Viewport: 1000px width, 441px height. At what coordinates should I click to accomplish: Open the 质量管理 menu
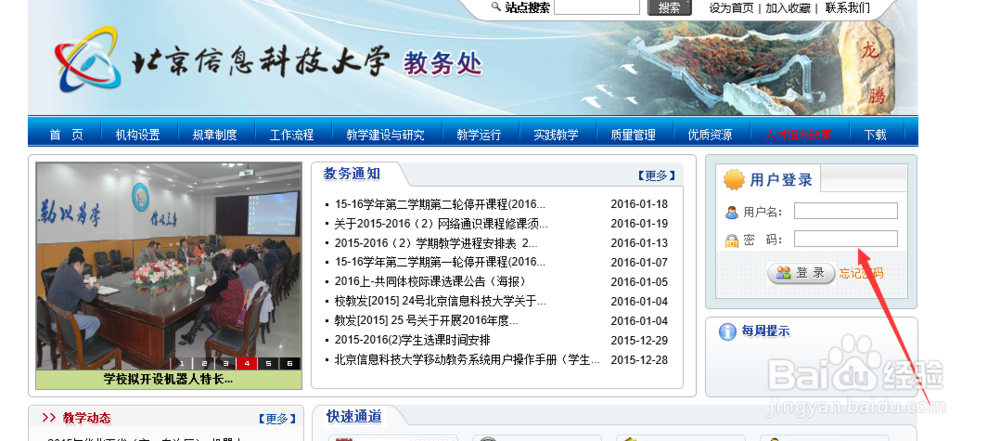633,135
